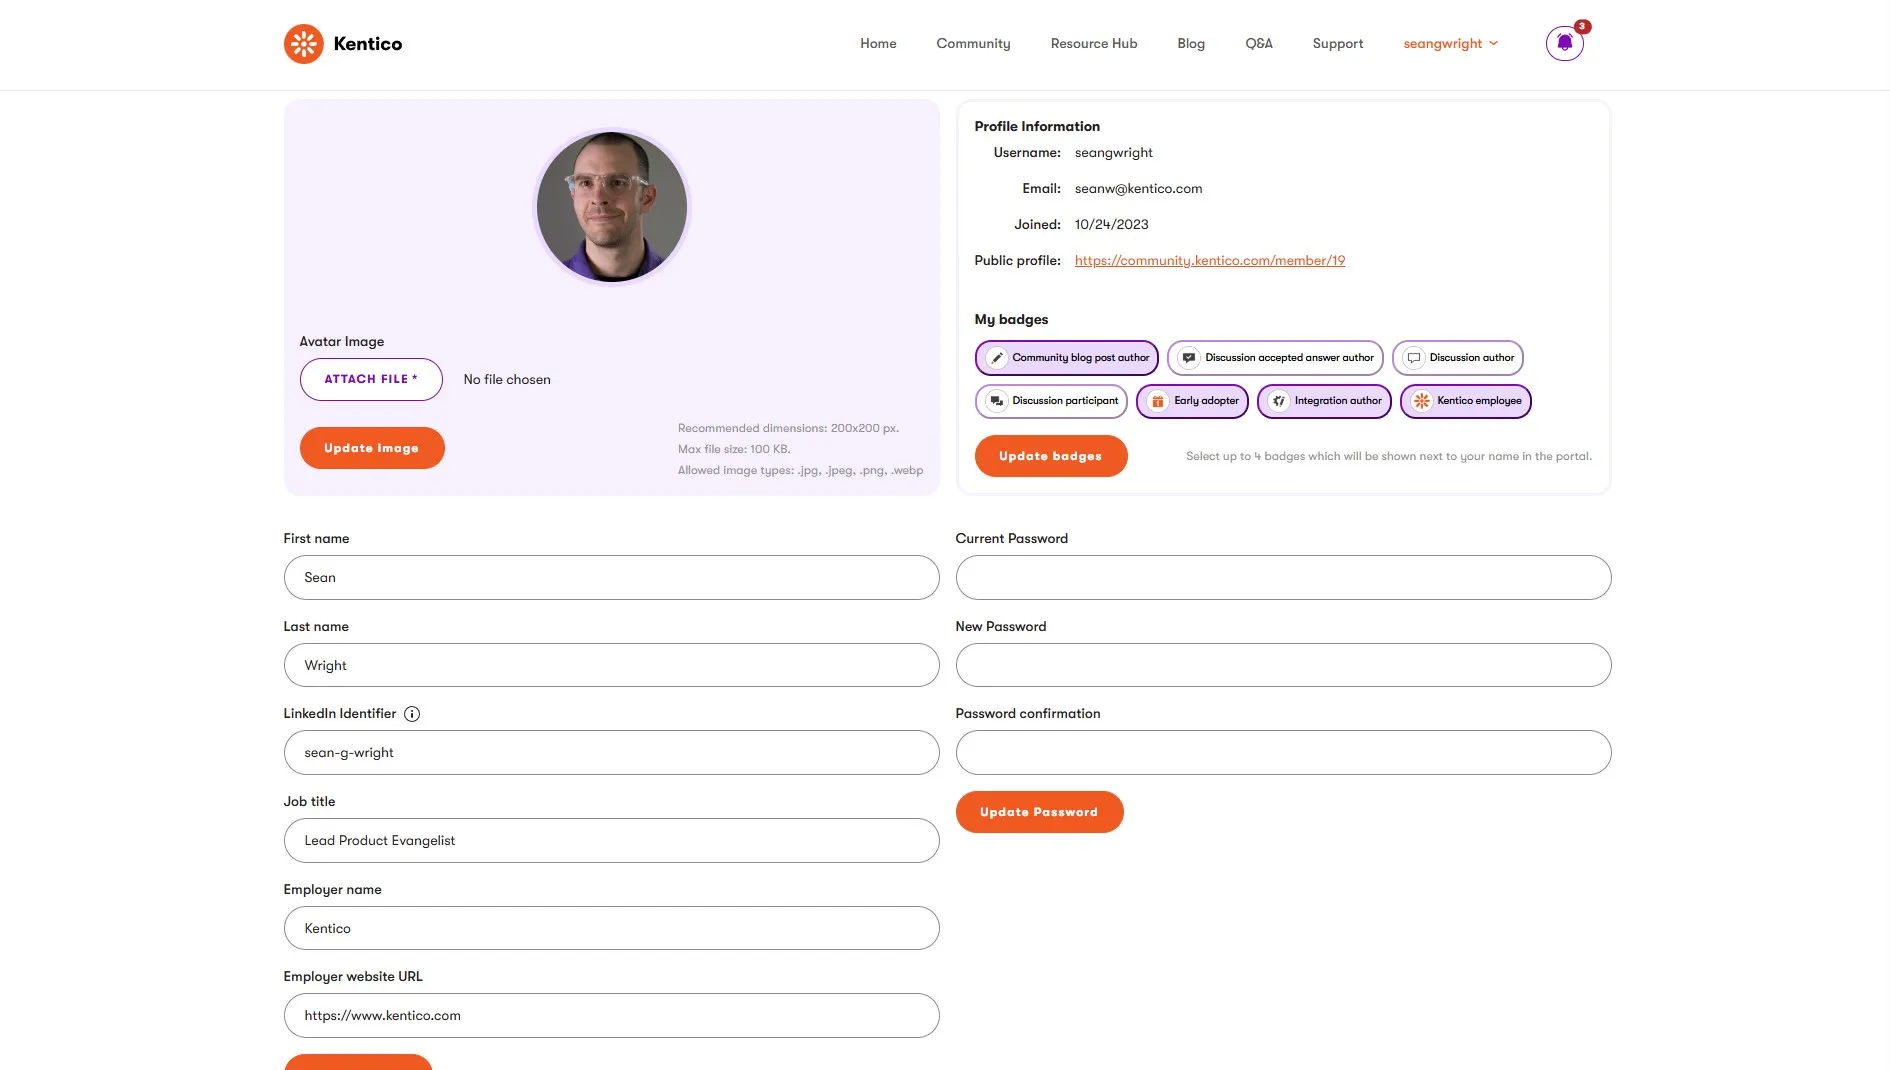
Task: Open Resource Hub in navigation
Action: pyautogui.click(x=1094, y=44)
